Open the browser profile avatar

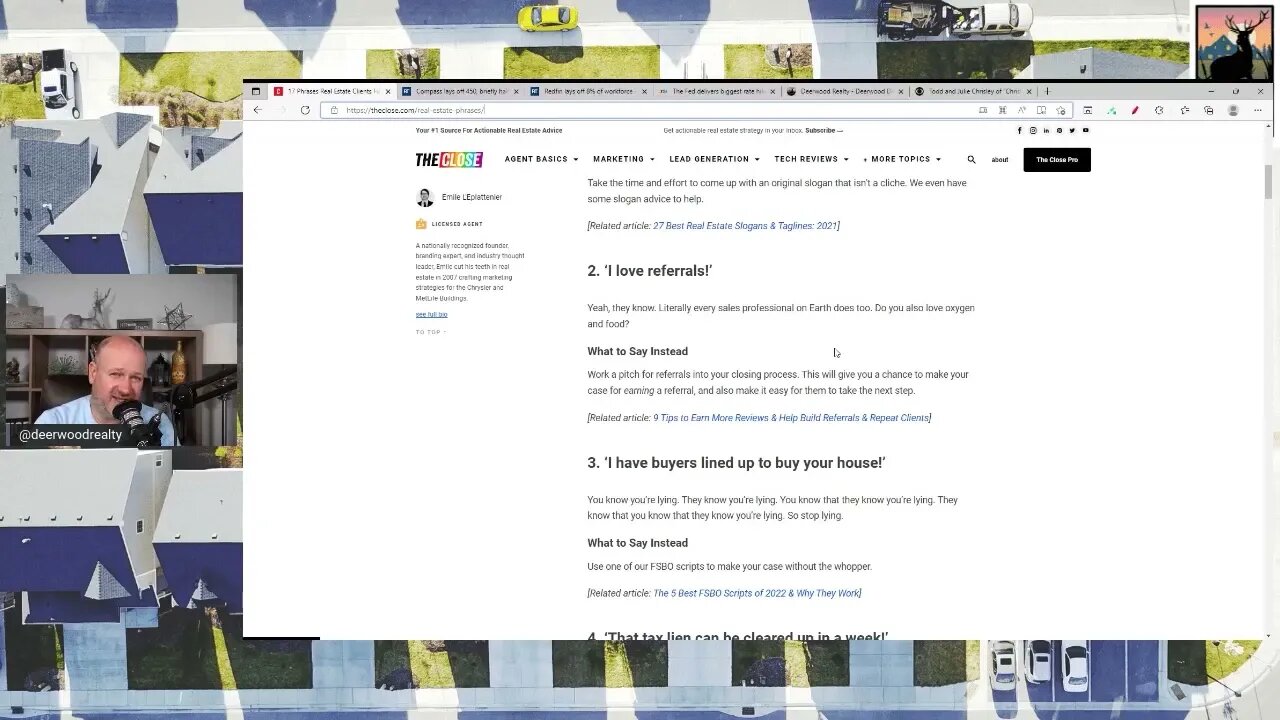1233,110
